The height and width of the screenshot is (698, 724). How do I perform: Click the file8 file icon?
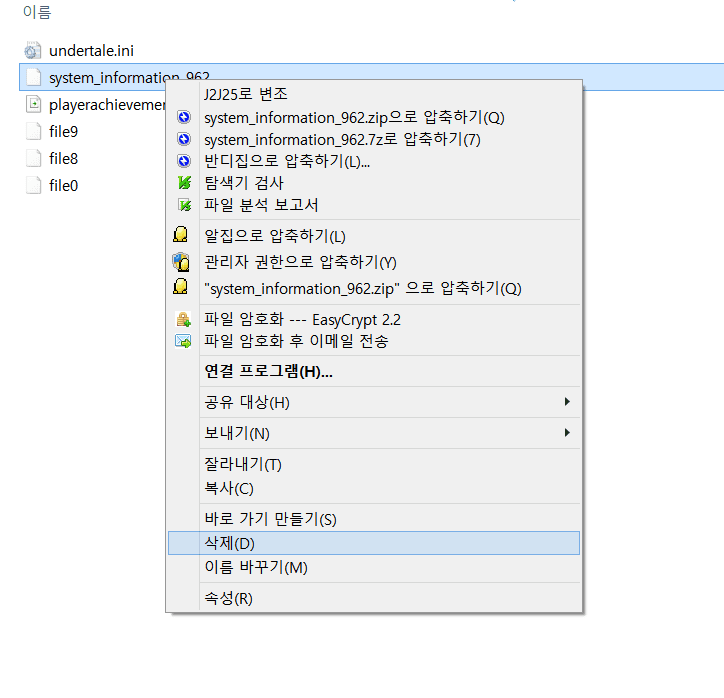click(34, 158)
